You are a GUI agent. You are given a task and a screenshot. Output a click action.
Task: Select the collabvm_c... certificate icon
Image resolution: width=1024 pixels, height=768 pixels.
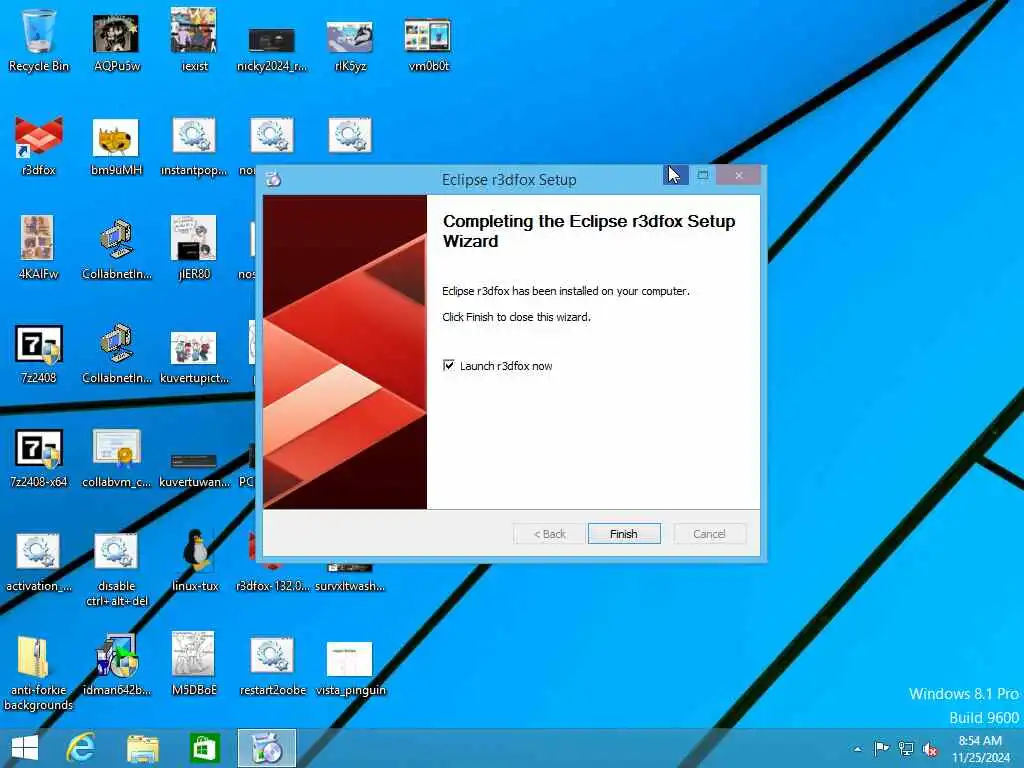click(x=116, y=457)
